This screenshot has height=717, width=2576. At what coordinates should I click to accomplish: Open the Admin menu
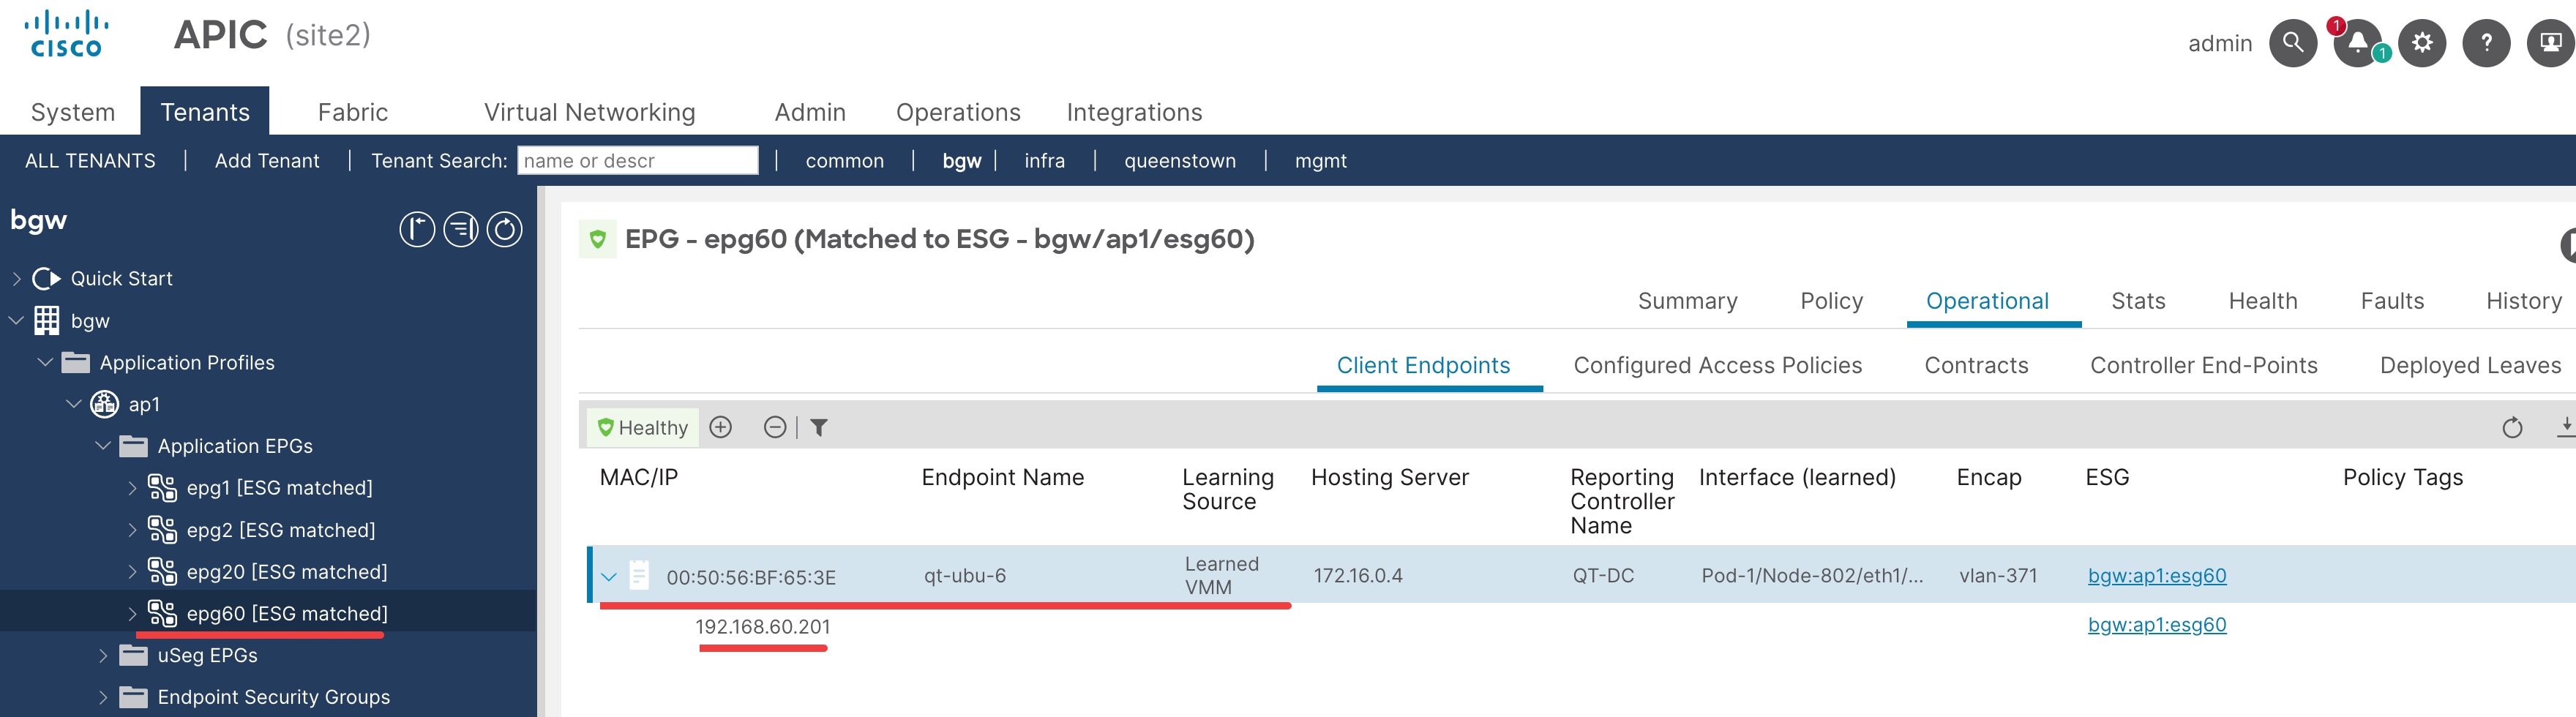[810, 112]
